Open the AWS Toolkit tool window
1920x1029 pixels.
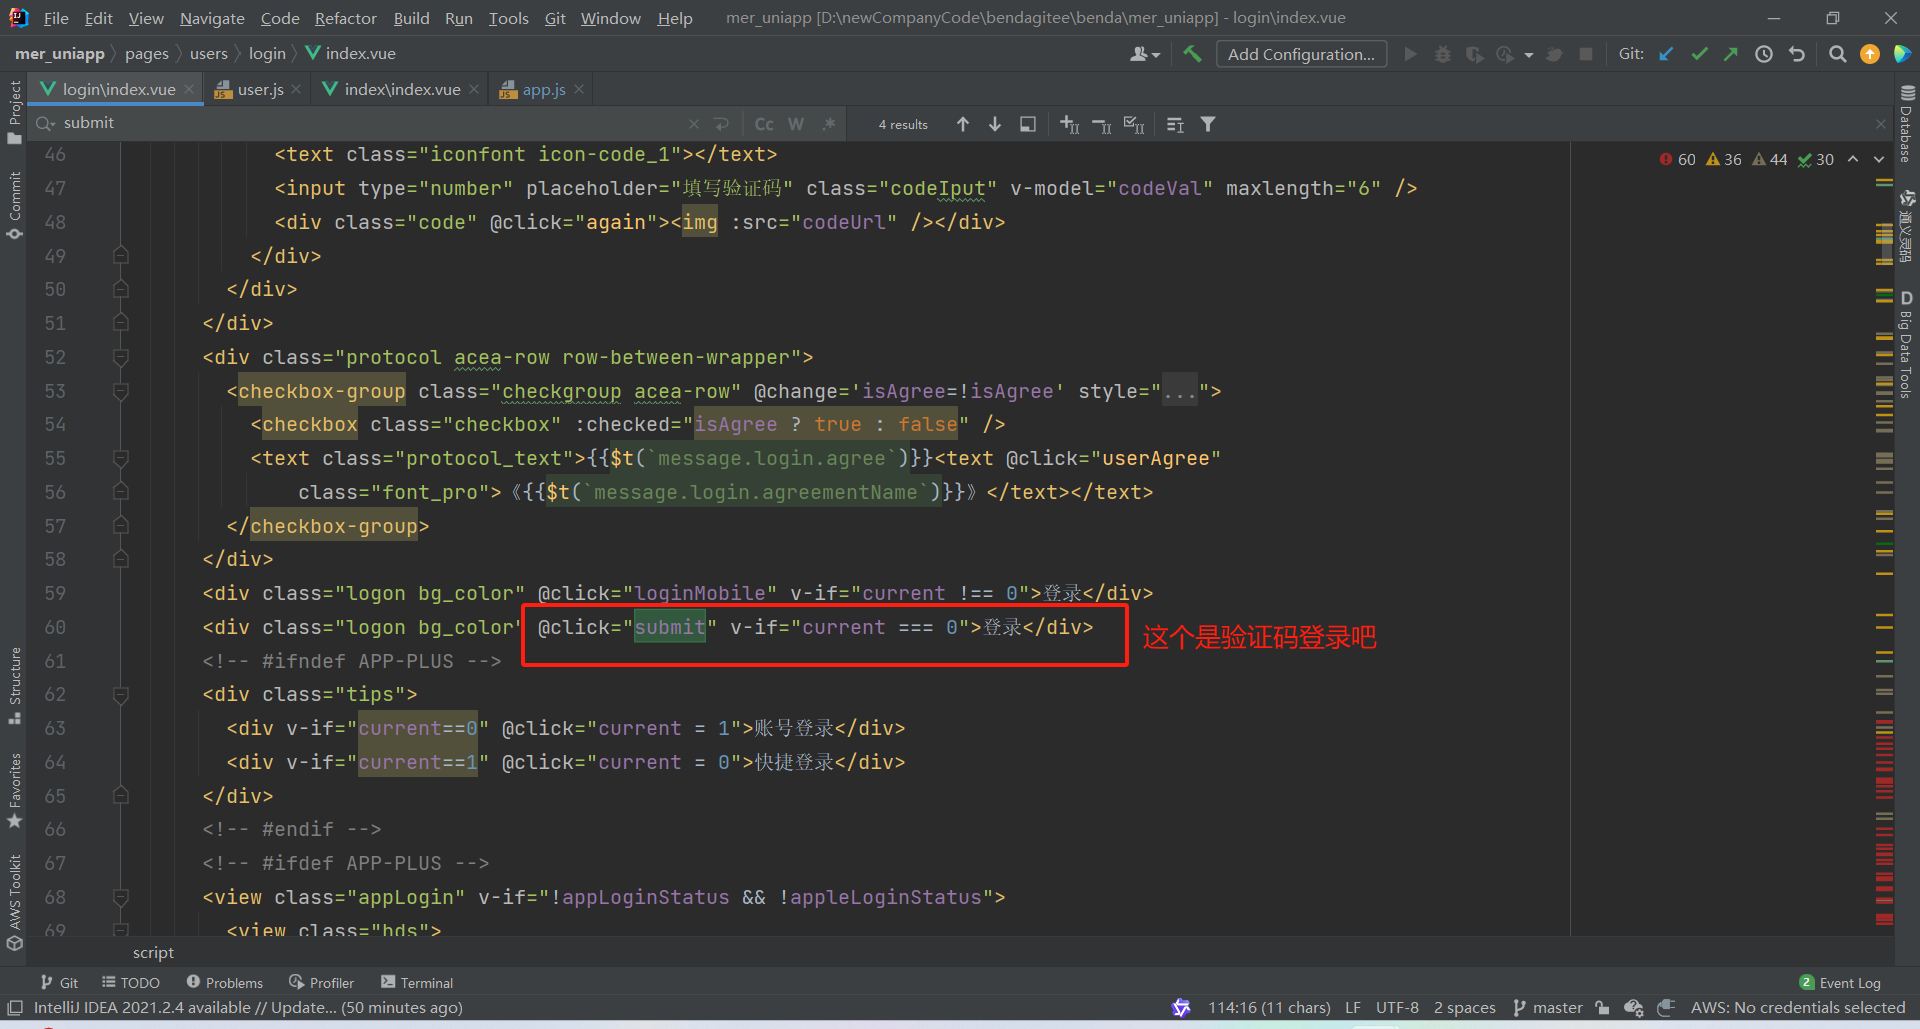pyautogui.click(x=14, y=901)
